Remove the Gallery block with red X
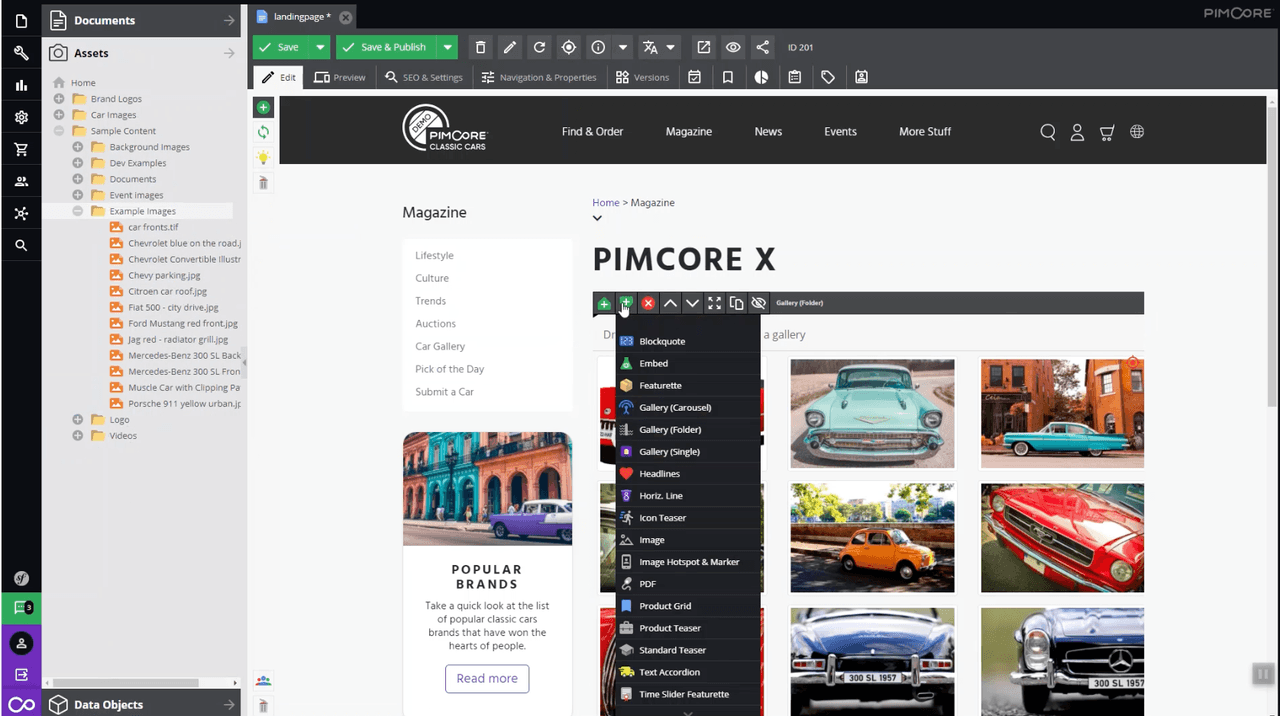Screen dimensions: 1280x716 click(648, 303)
